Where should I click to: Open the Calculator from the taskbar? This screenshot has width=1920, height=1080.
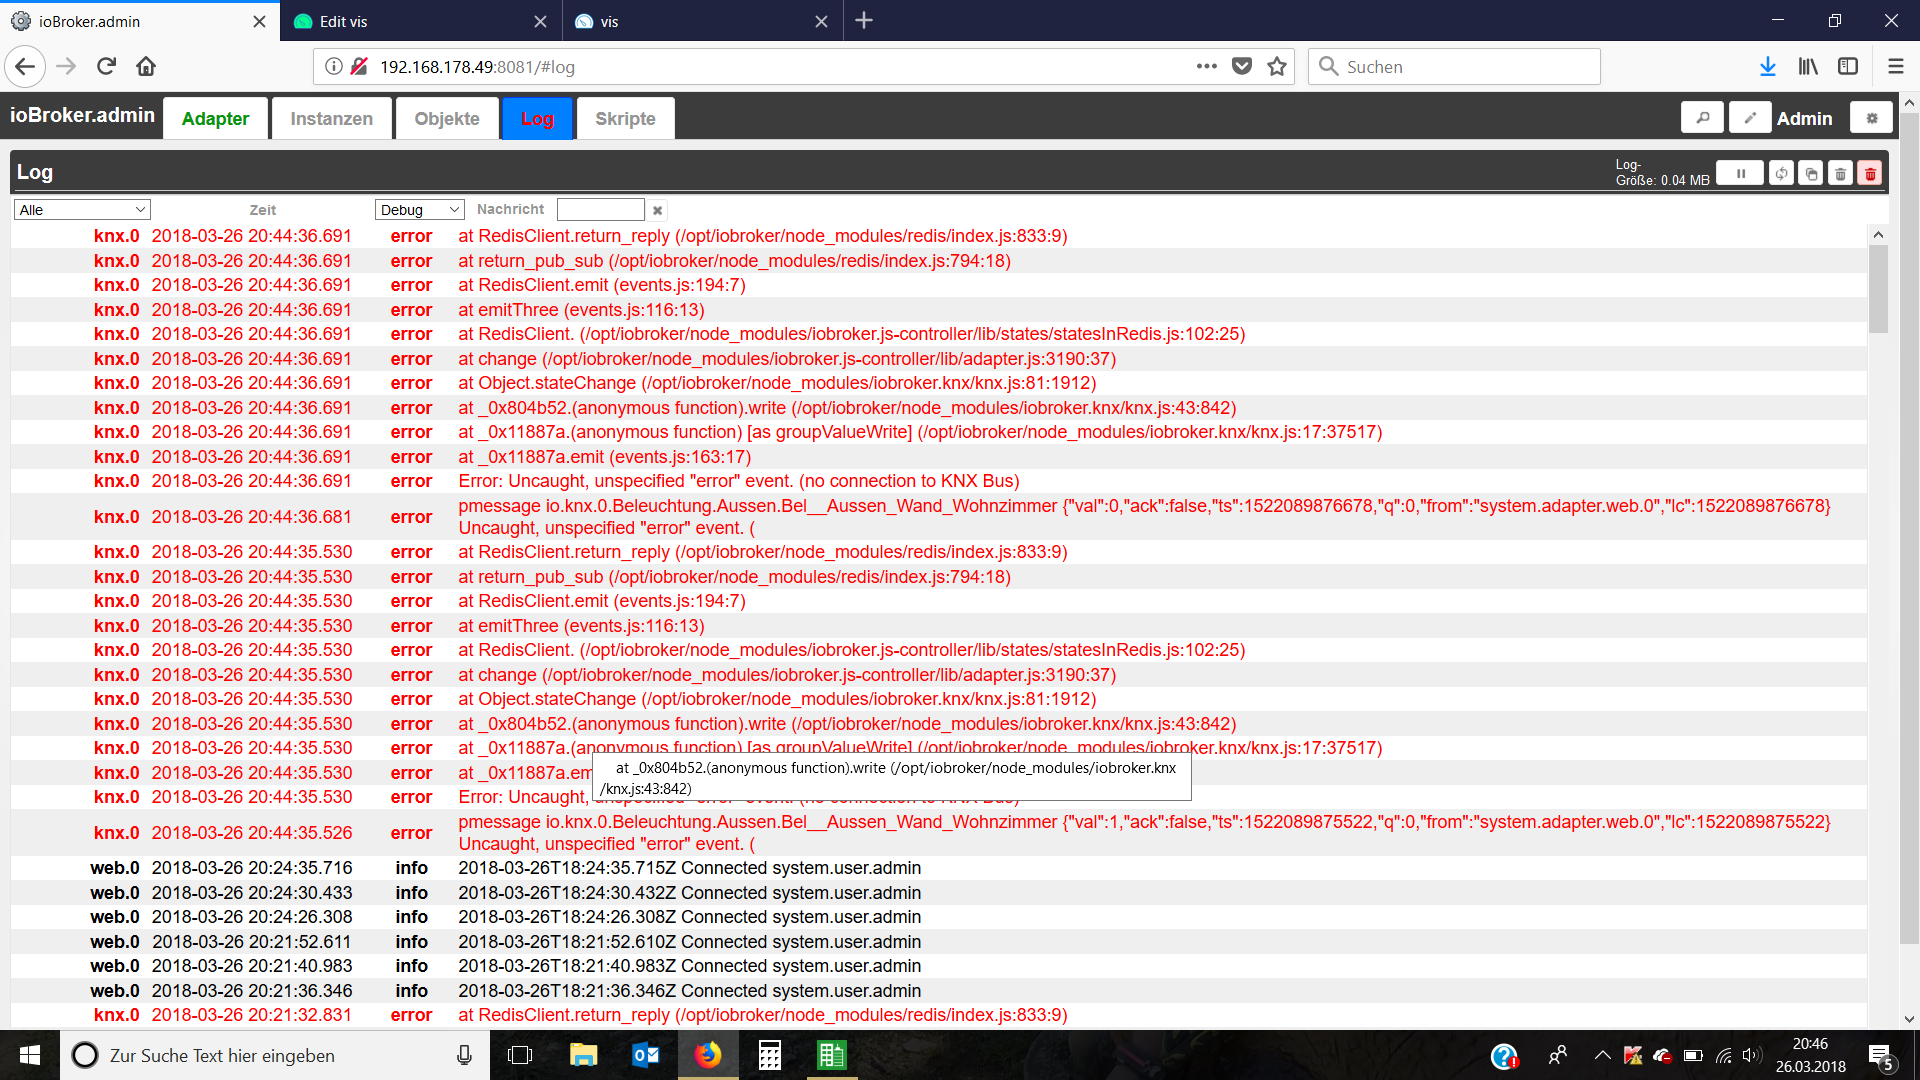point(769,1055)
